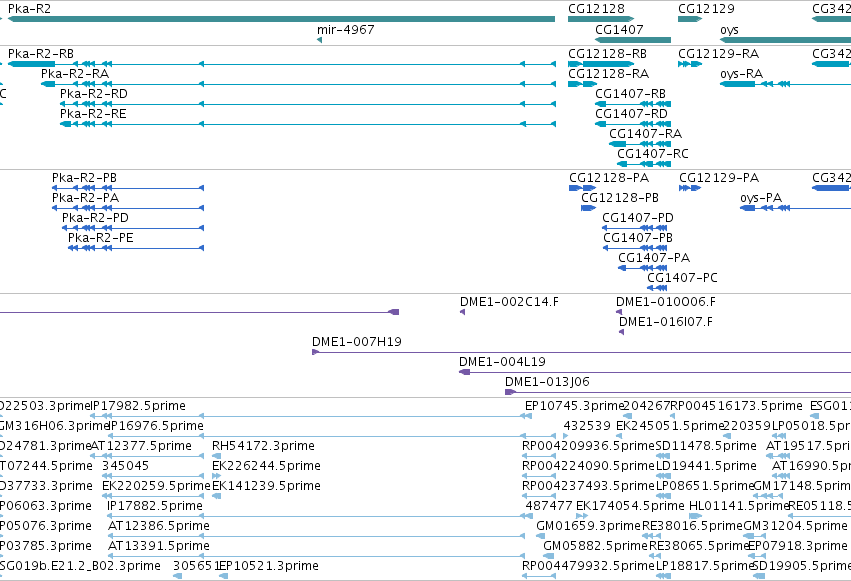Select EST IP16976.5prime

tap(156, 426)
